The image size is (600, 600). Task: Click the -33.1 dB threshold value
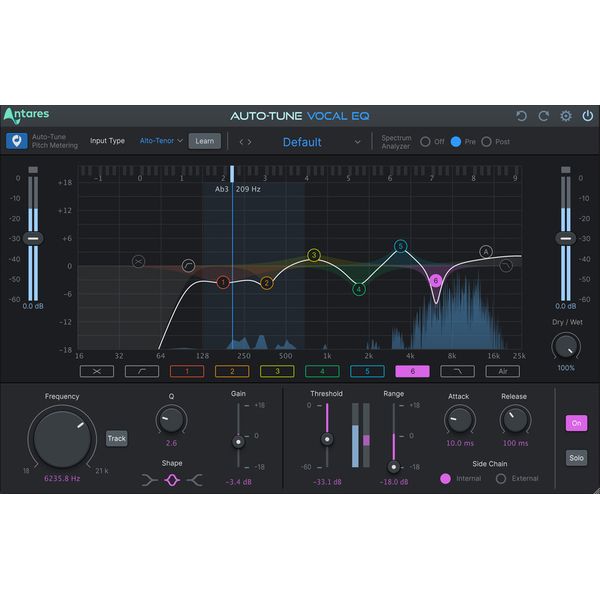point(327,482)
